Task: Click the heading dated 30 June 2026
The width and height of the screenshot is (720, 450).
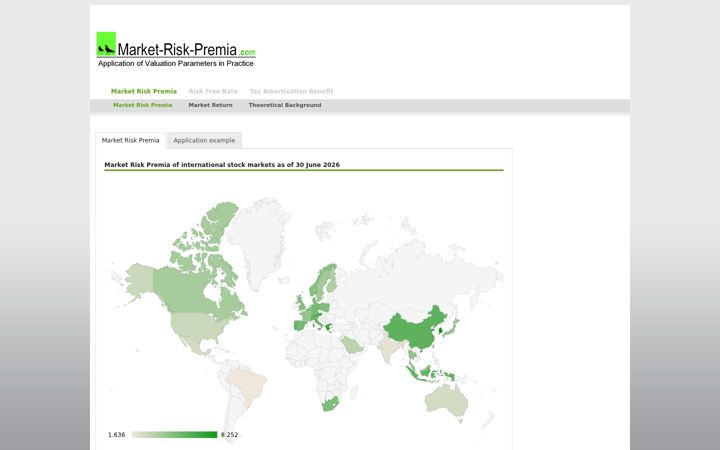Action: coord(222,165)
